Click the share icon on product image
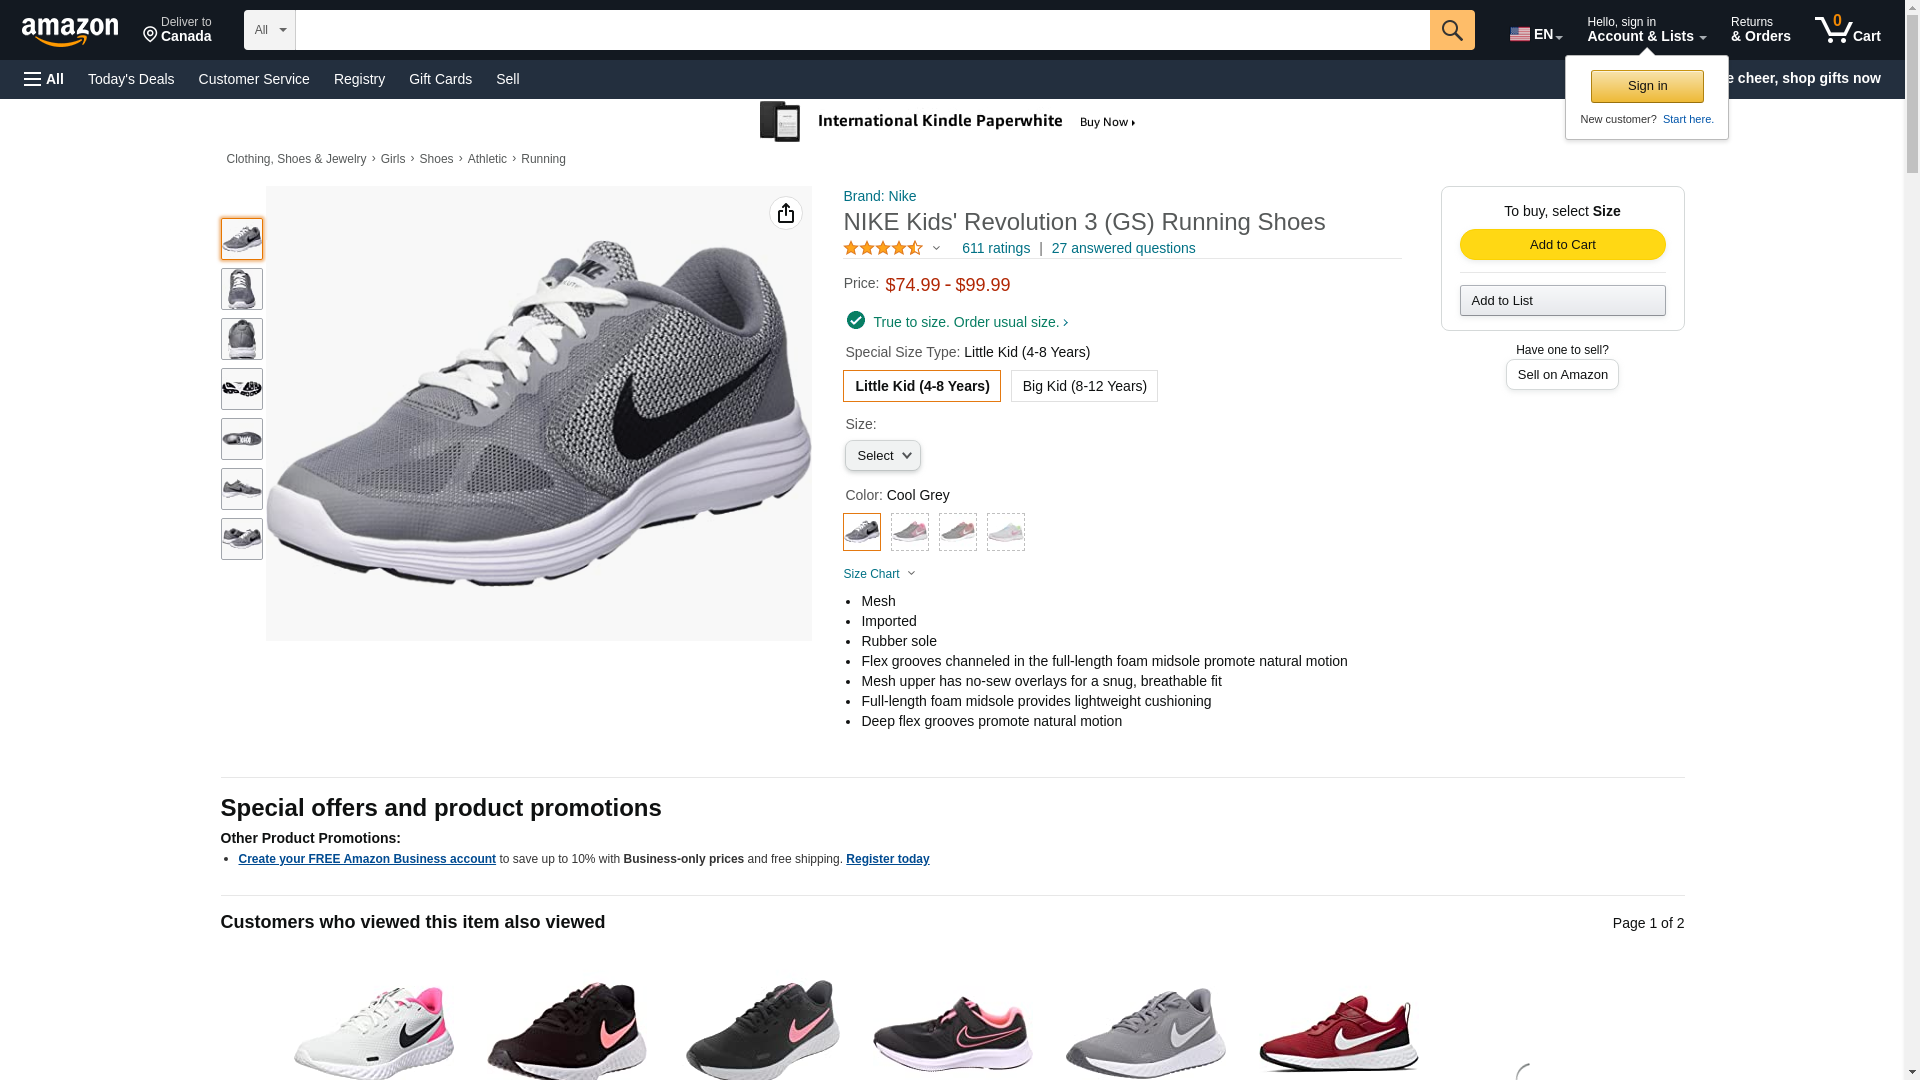Screen dimensions: 1920x1080 (786, 213)
